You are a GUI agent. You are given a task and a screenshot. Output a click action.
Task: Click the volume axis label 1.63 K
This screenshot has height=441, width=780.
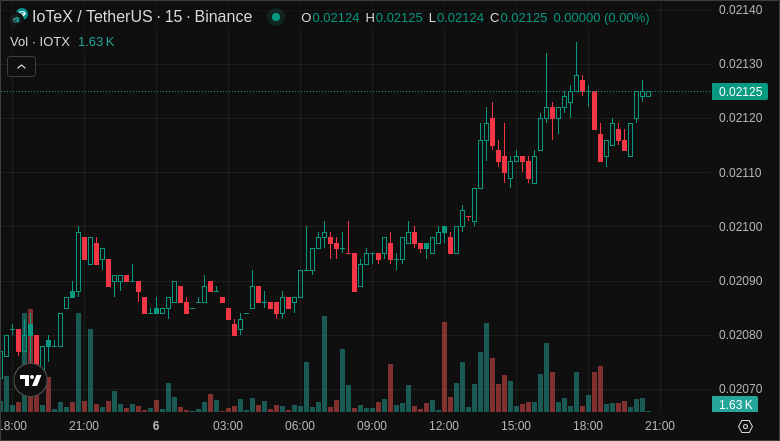point(735,404)
